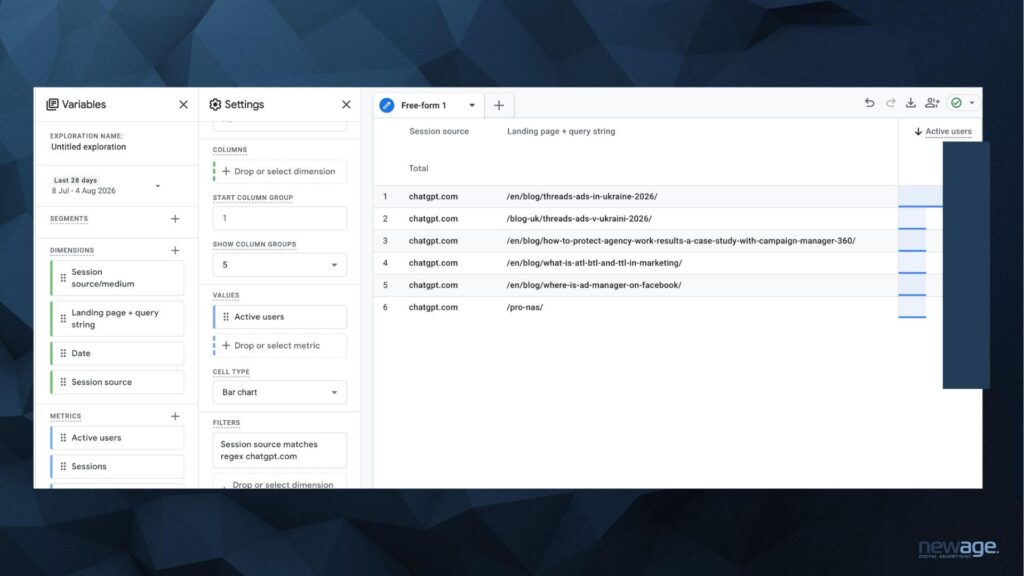Click what-is-atl-btl-and-ttl-in-marketing cell
Screen dimensions: 1024x576
coord(594,263)
